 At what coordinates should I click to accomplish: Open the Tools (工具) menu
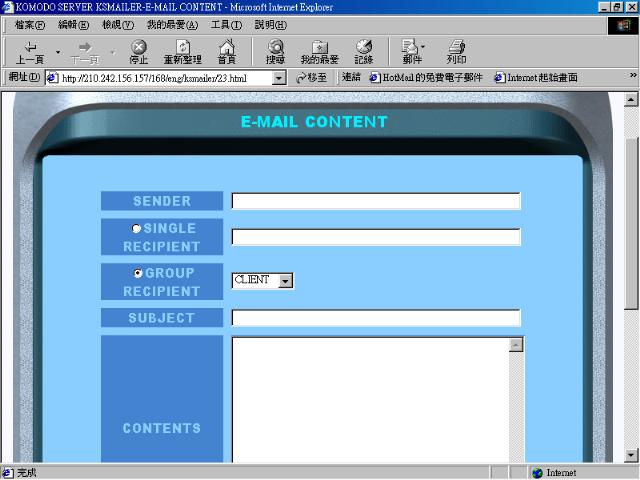pos(226,24)
